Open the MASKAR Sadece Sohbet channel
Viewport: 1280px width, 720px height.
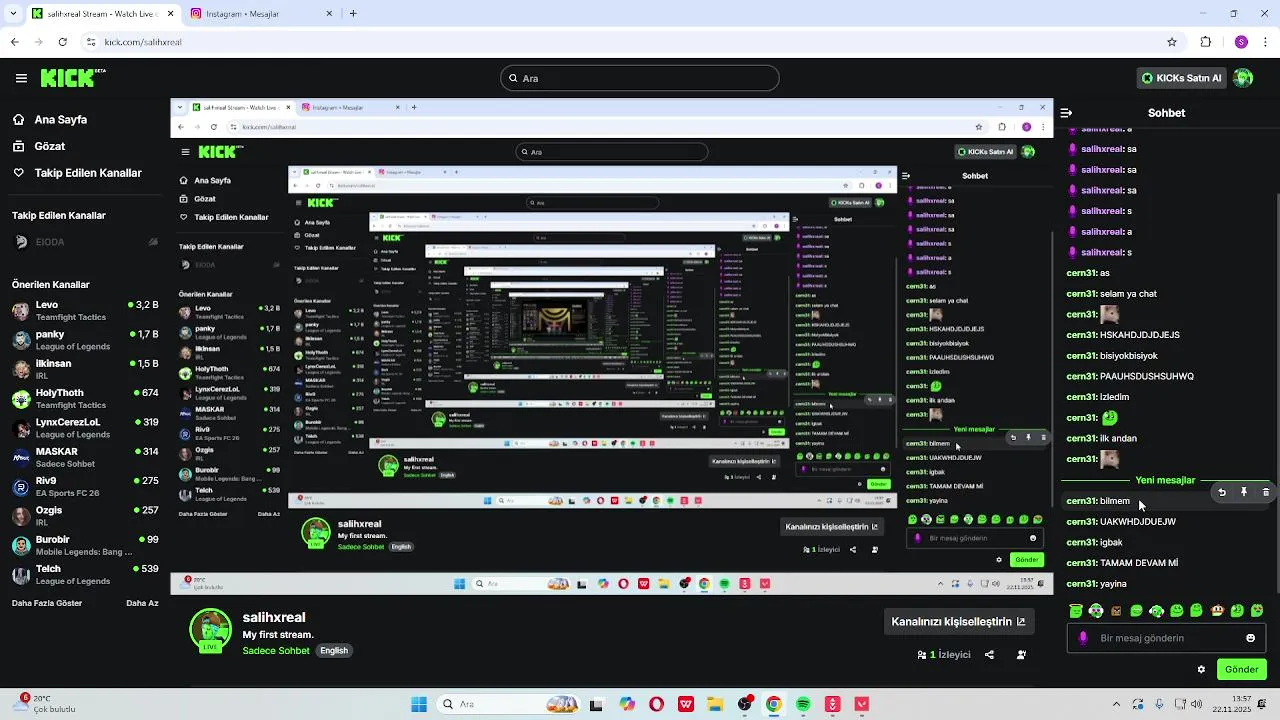[85, 457]
